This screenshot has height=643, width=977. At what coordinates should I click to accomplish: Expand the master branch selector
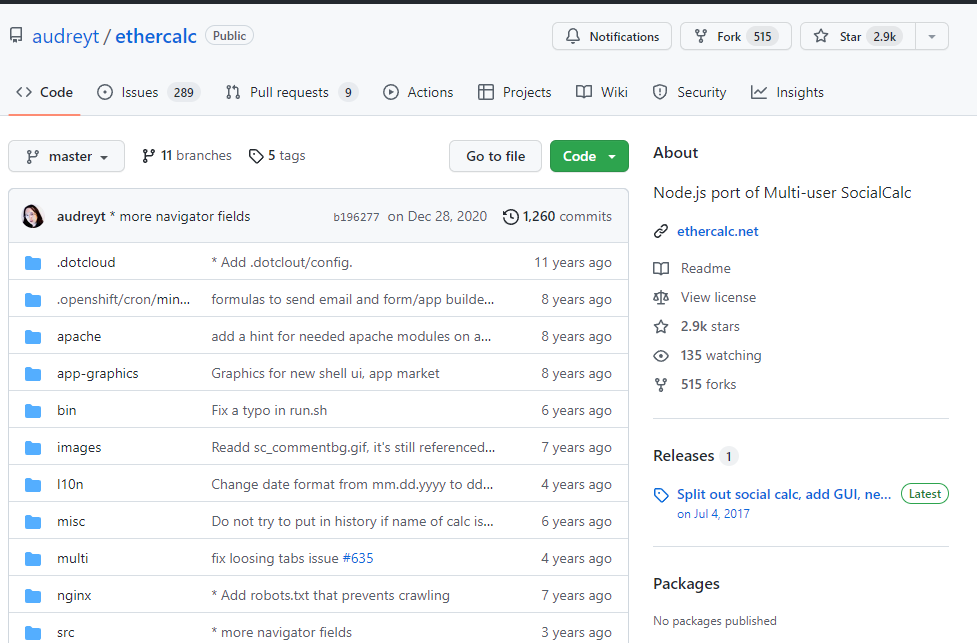point(66,156)
